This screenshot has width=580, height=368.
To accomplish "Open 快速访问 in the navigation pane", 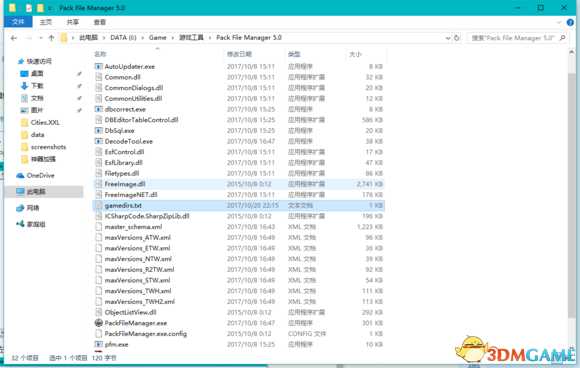I will [x=39, y=61].
